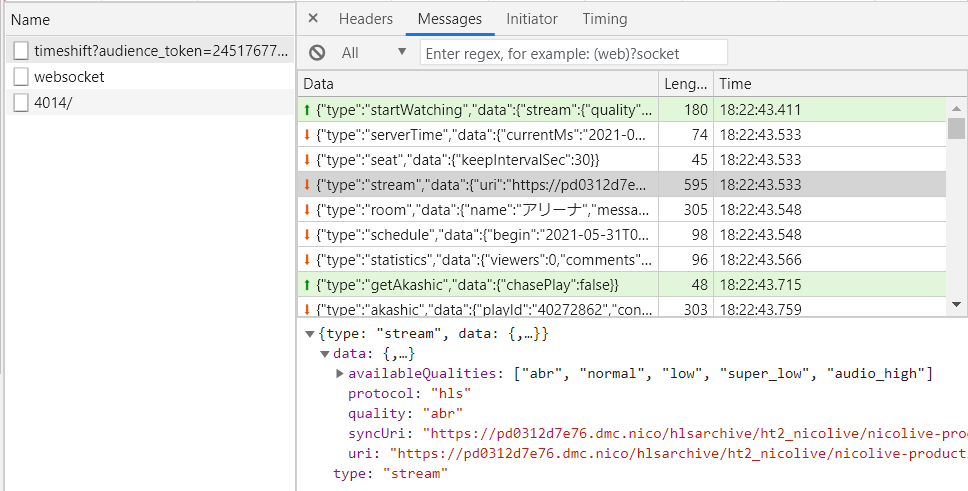This screenshot has width=968, height=491.
Task: Click the 4014/ request file icon
Action: coord(21,102)
